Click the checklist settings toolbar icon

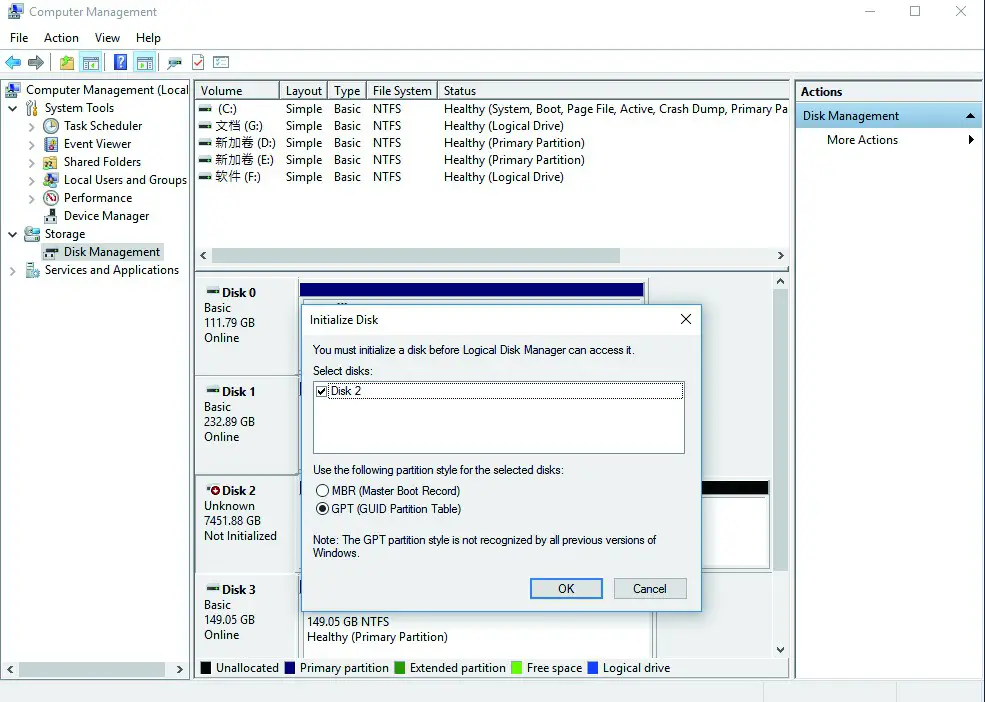pos(221,62)
